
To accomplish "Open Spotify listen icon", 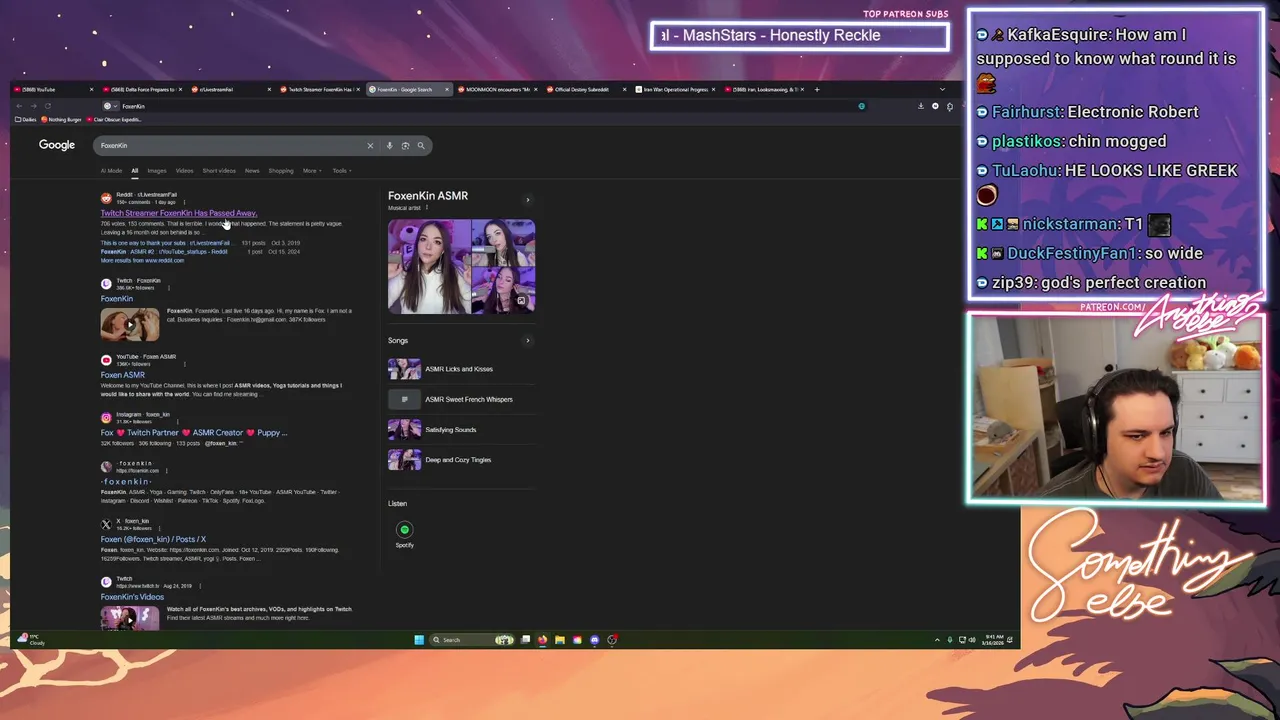I will (x=405, y=530).
